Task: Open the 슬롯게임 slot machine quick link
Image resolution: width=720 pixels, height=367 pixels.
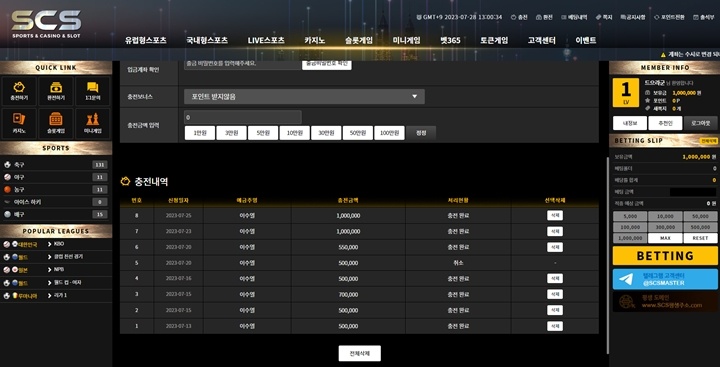Action: click(x=56, y=124)
